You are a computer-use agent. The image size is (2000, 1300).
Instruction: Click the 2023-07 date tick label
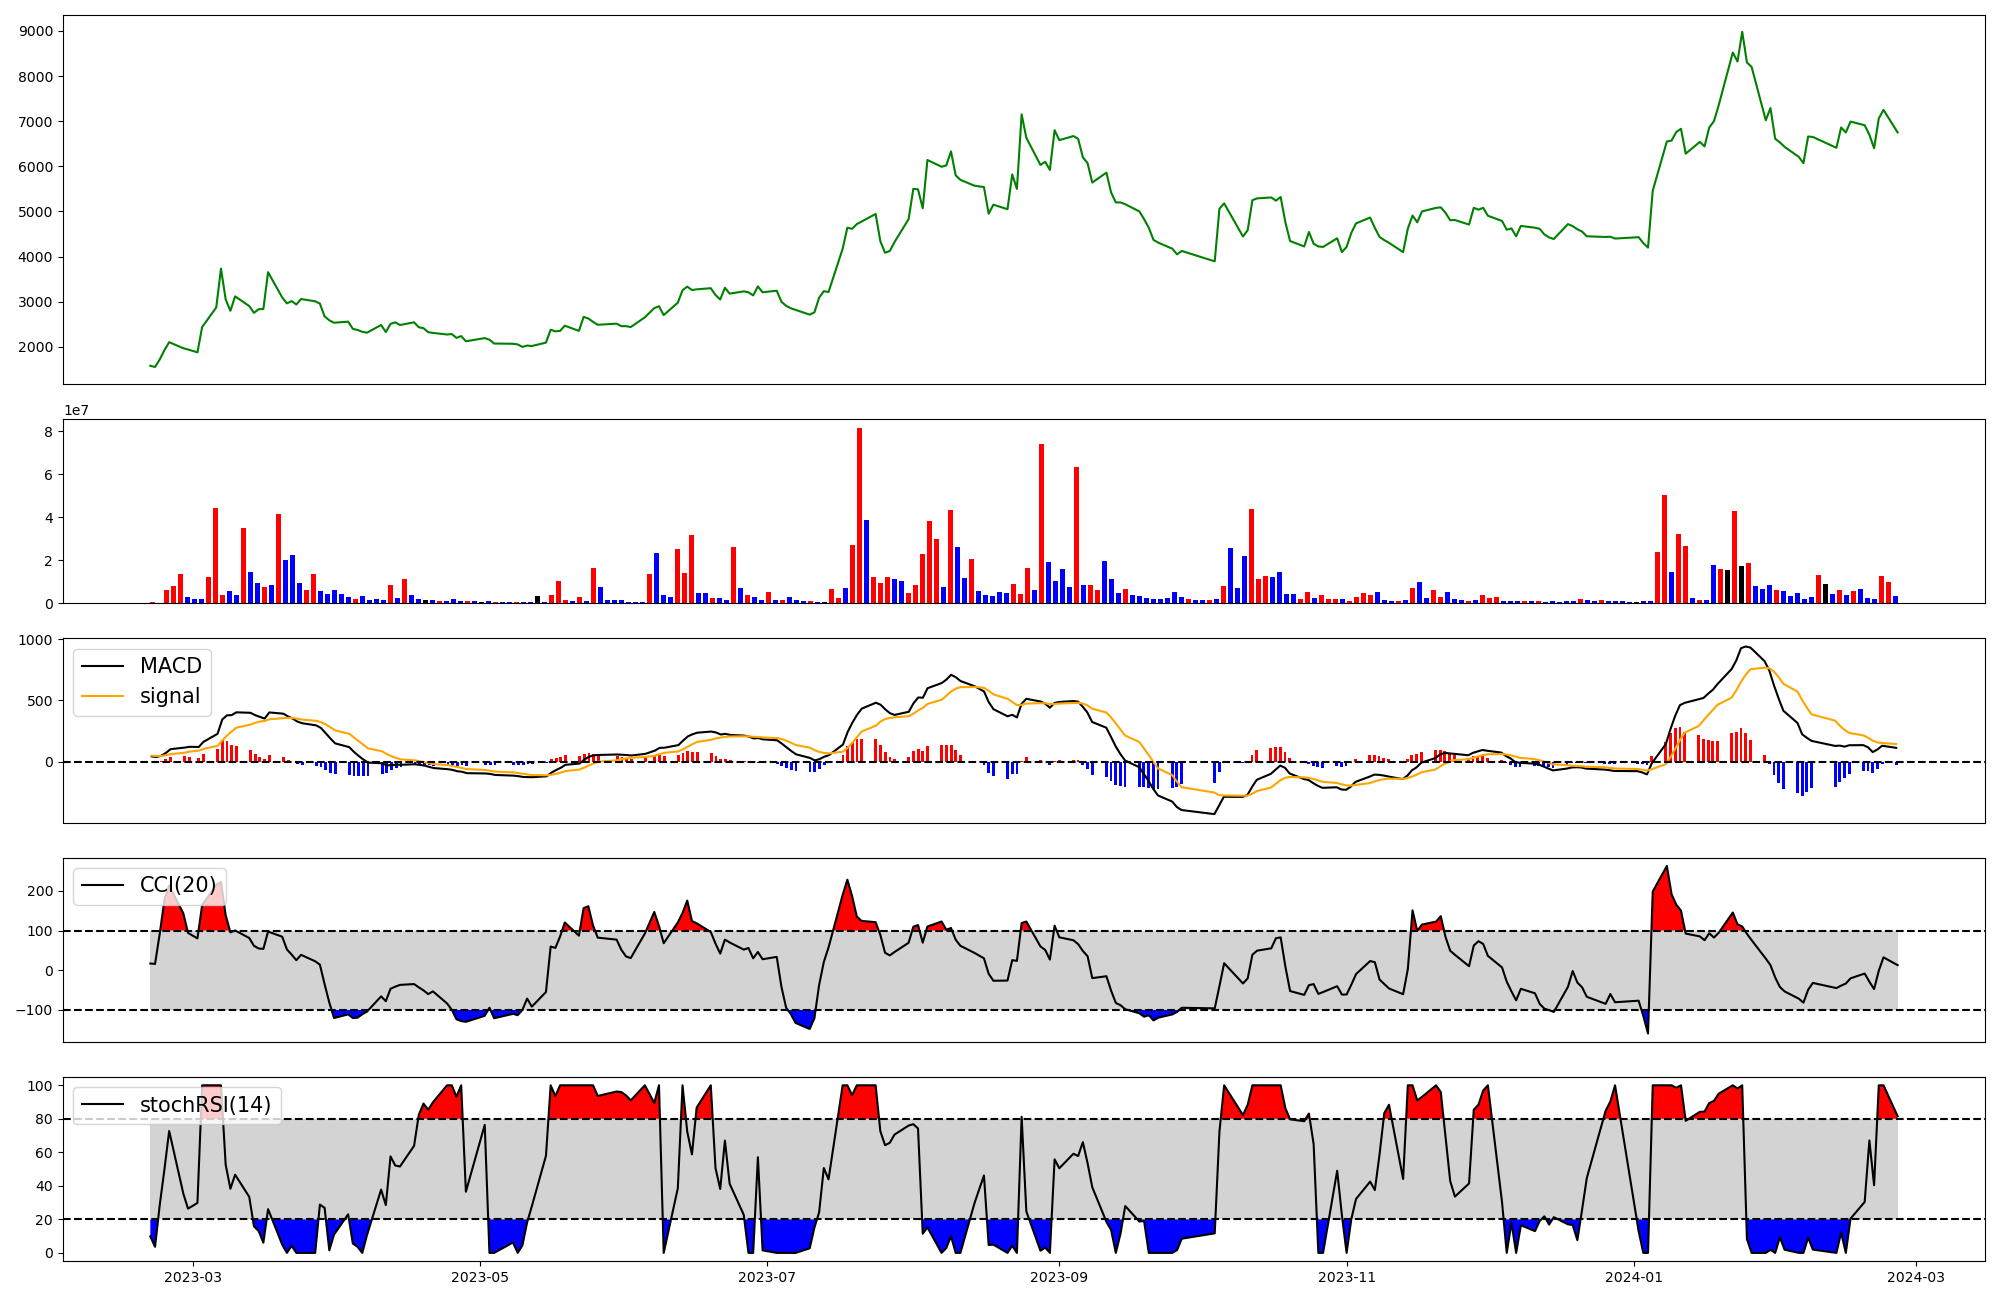click(x=767, y=1277)
